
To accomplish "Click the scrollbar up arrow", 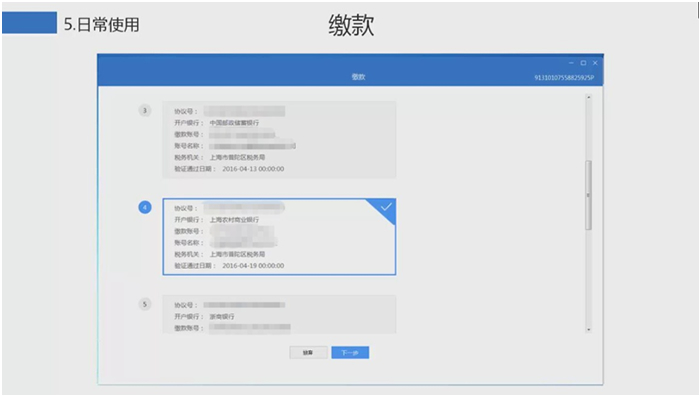I will click(588, 97).
